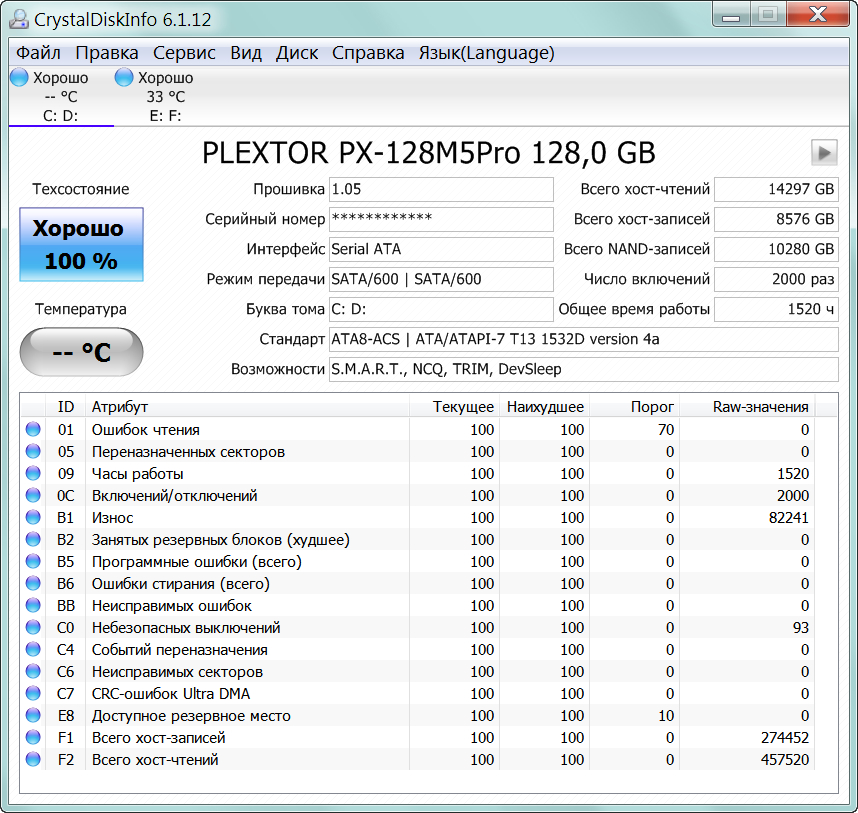The width and height of the screenshot is (858, 813).
Task: Click status icon of row C4 Событий переназначения
Action: (33, 649)
